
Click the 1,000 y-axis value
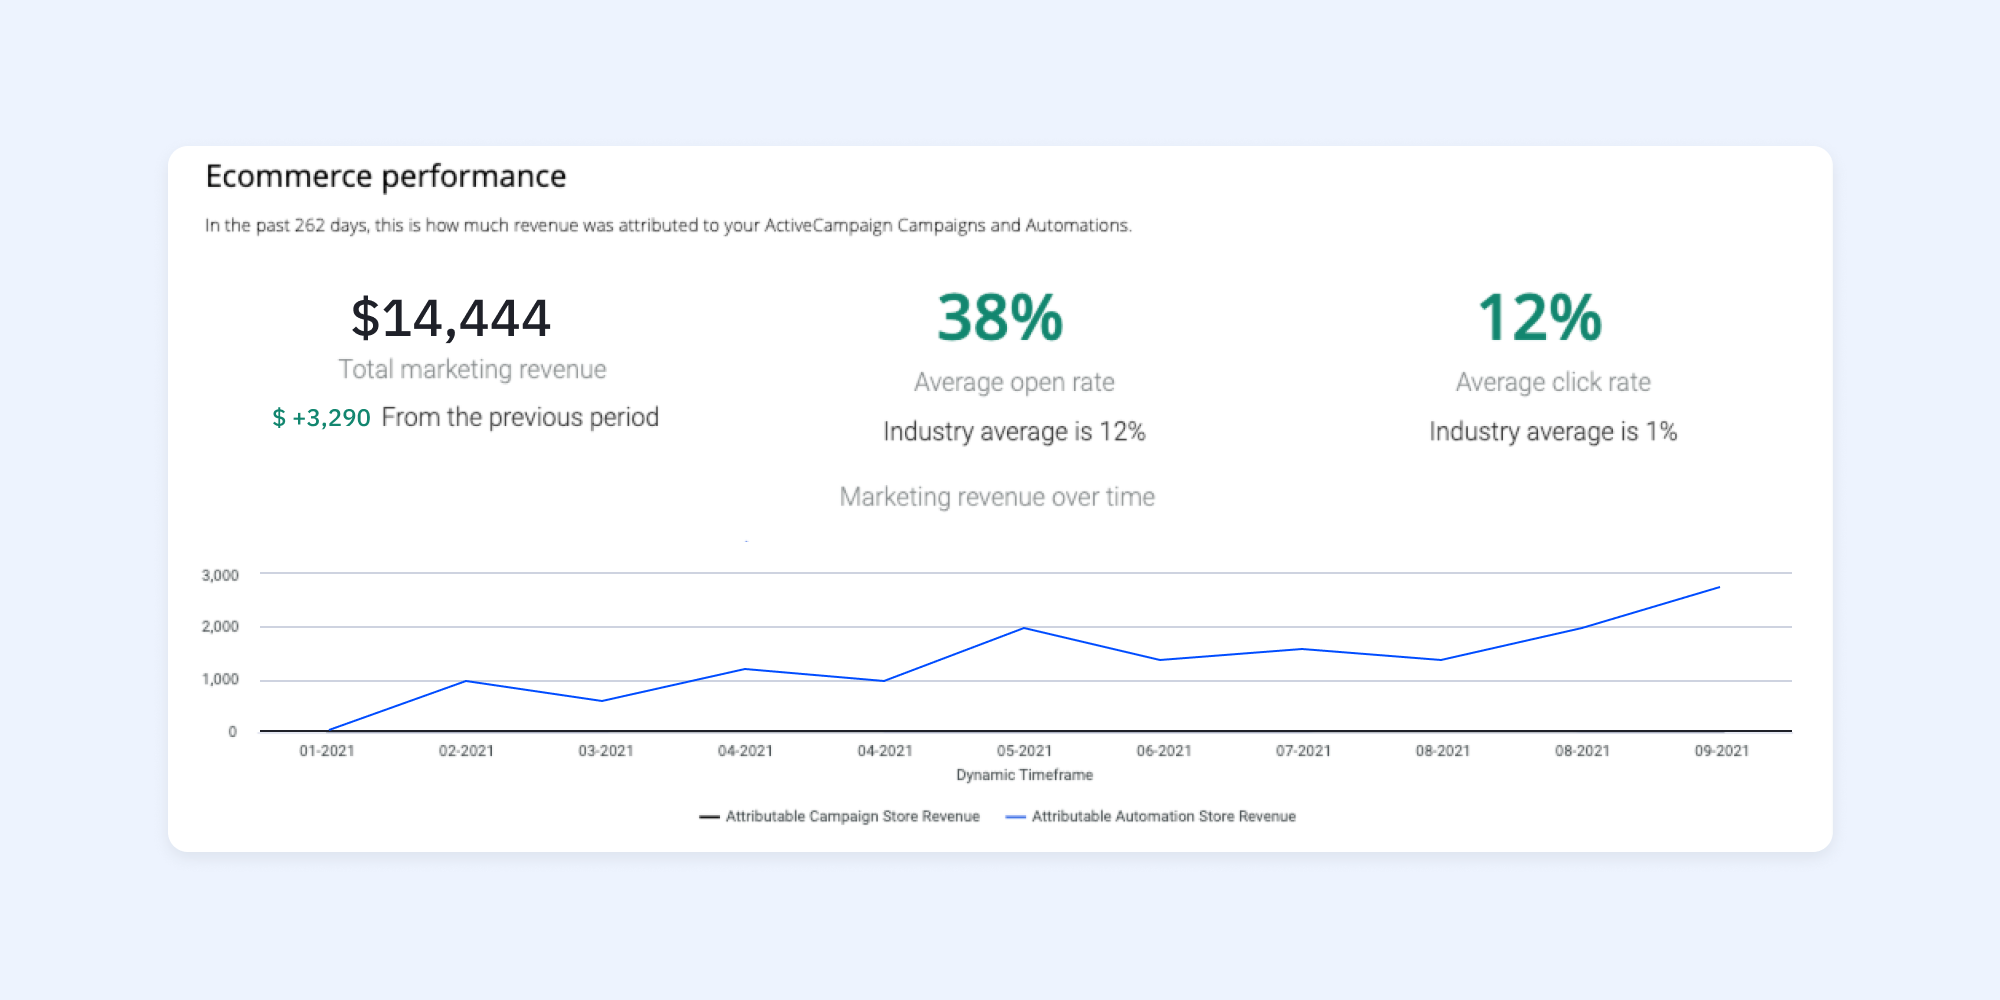tap(220, 679)
